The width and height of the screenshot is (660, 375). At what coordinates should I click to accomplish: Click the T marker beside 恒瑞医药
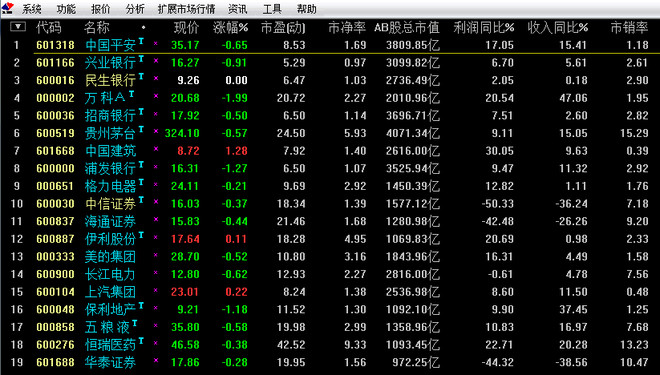coord(141,341)
